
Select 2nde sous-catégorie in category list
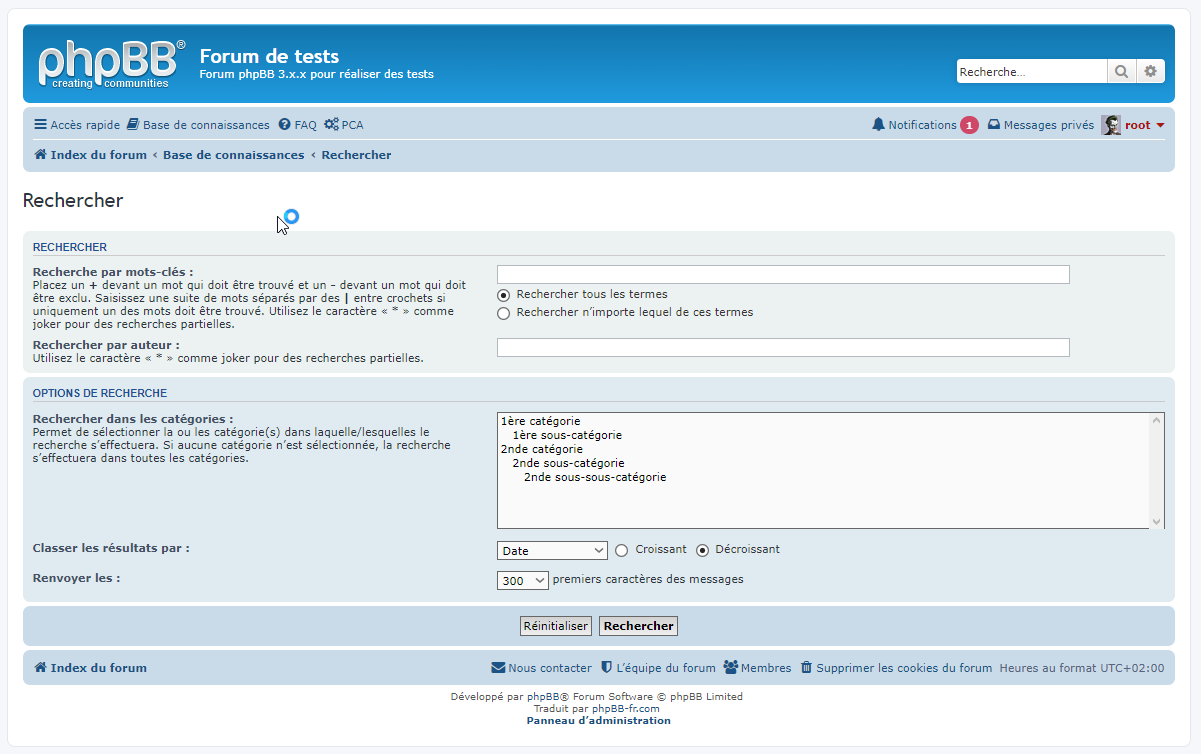(568, 463)
